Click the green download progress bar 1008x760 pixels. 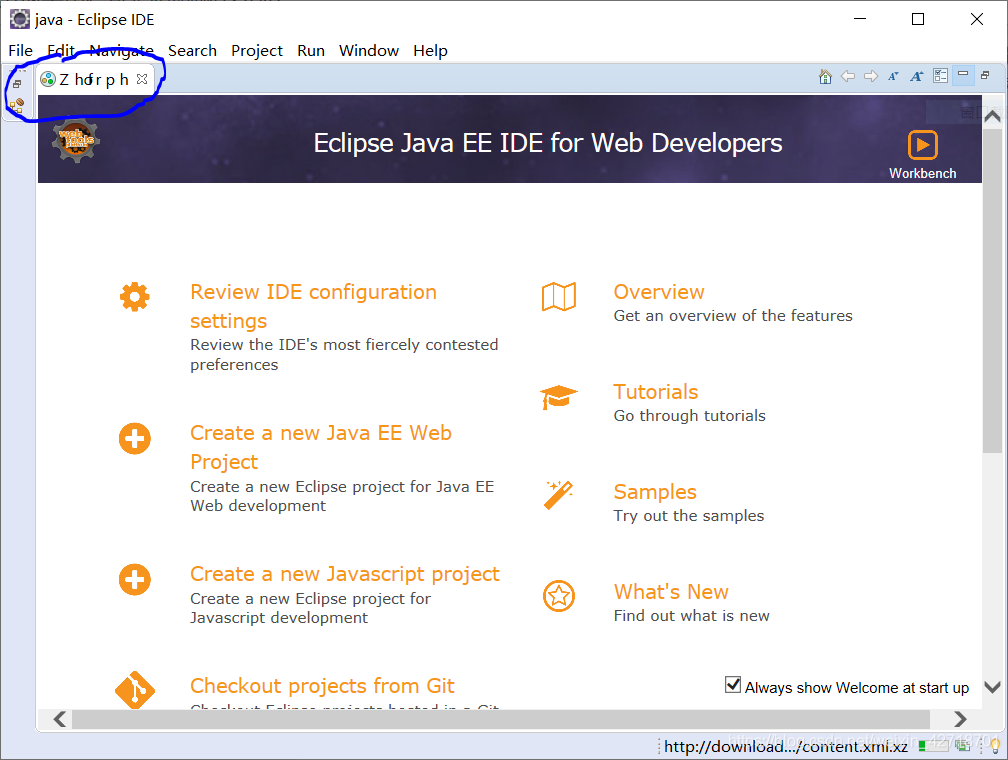point(934,746)
